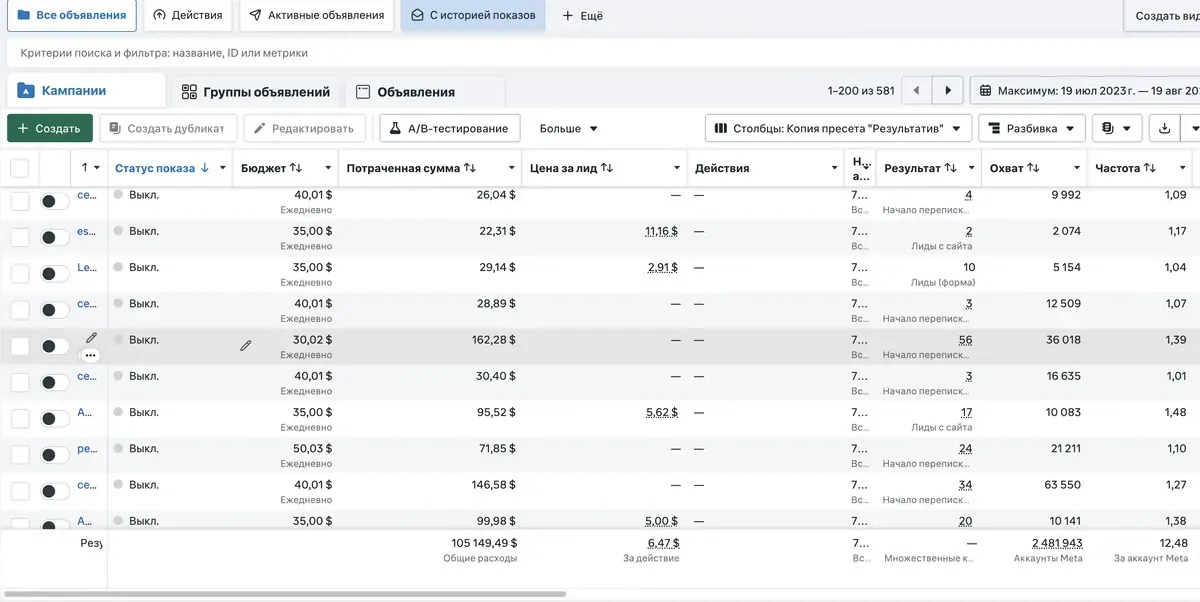Click pencil edit icon in highlighted row's name cell

[91, 339]
